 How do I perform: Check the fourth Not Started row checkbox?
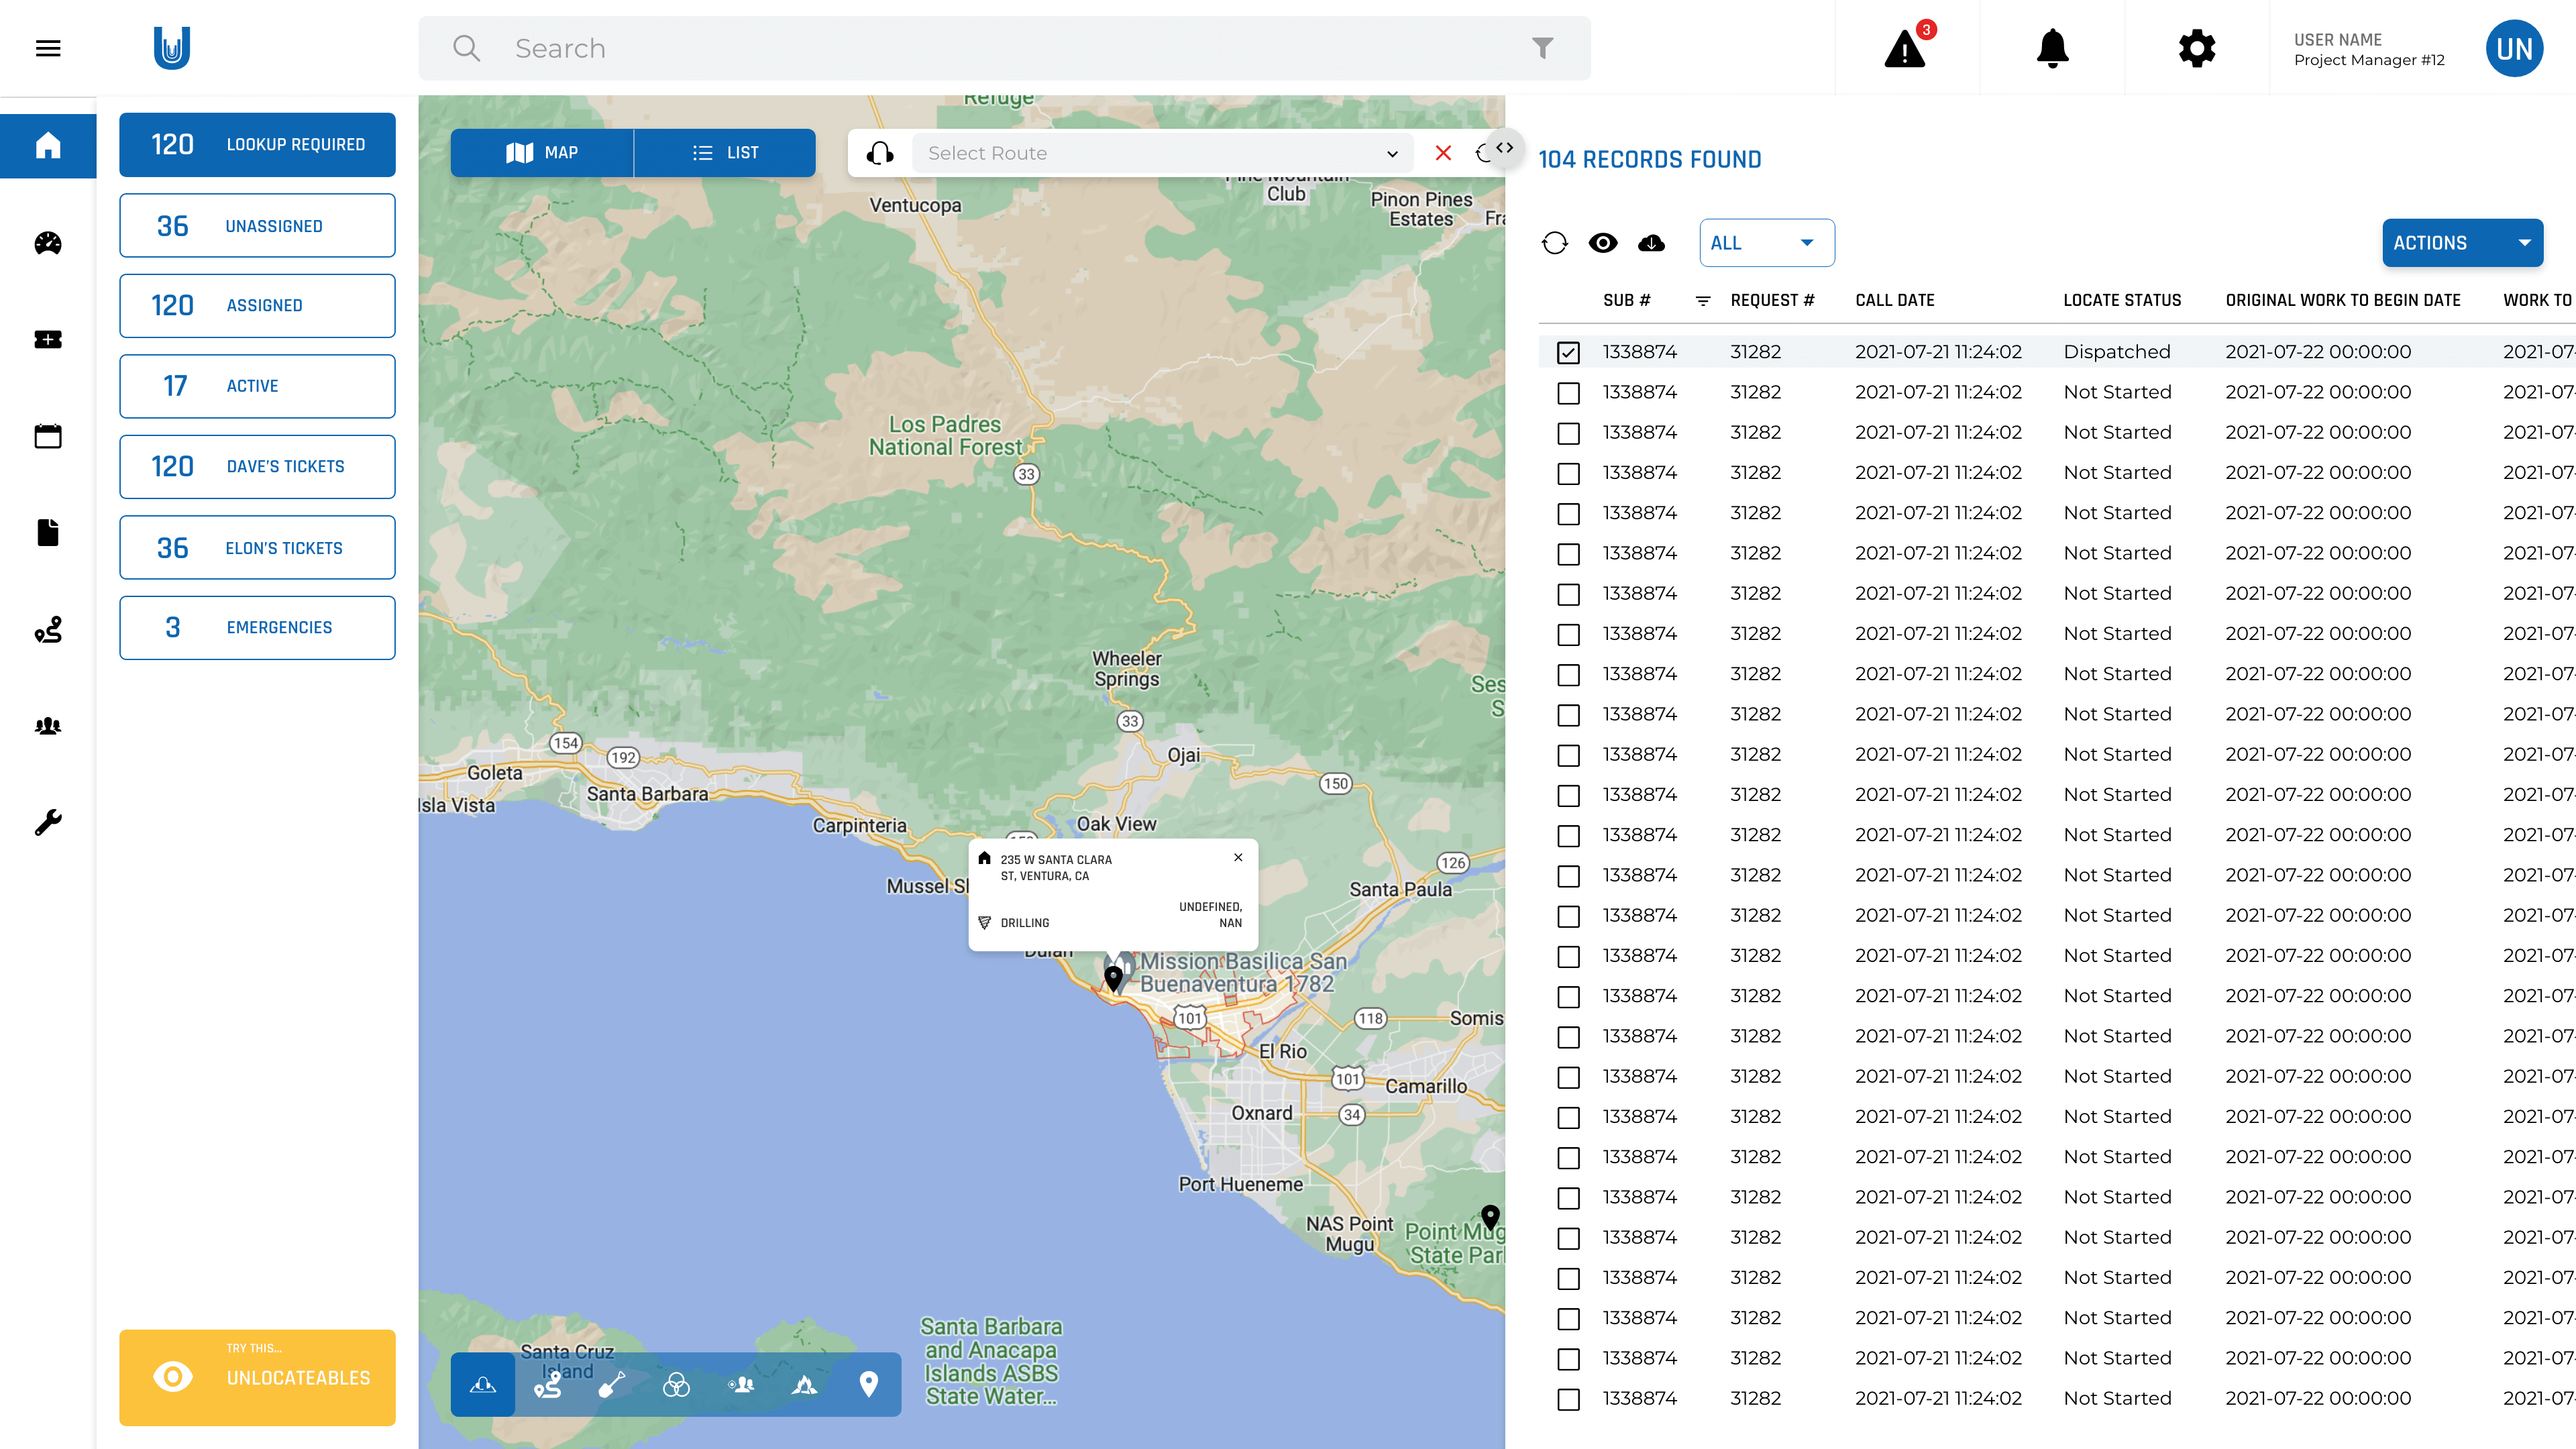pos(1568,514)
